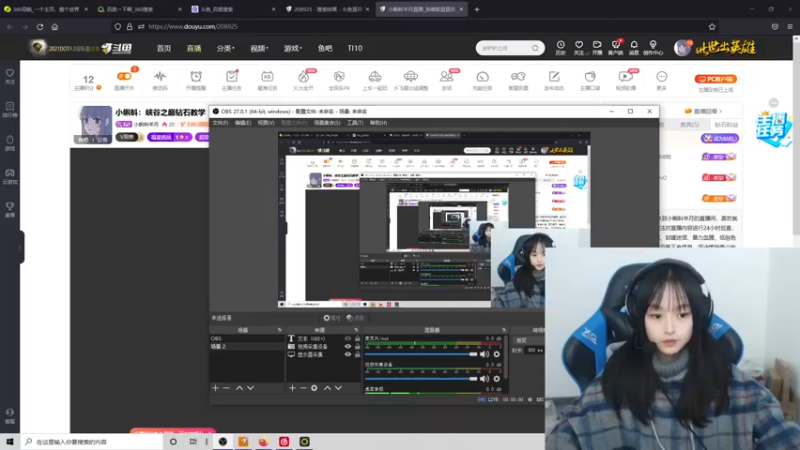Open the gauge recharge tasks icon
The image size is (800, 450).
(483, 77)
